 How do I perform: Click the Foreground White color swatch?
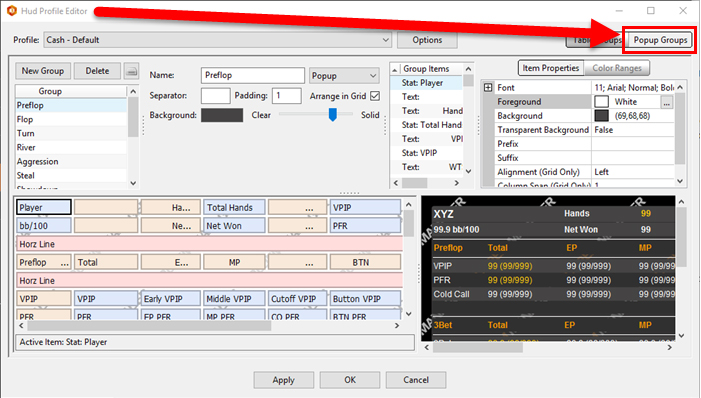(x=602, y=102)
